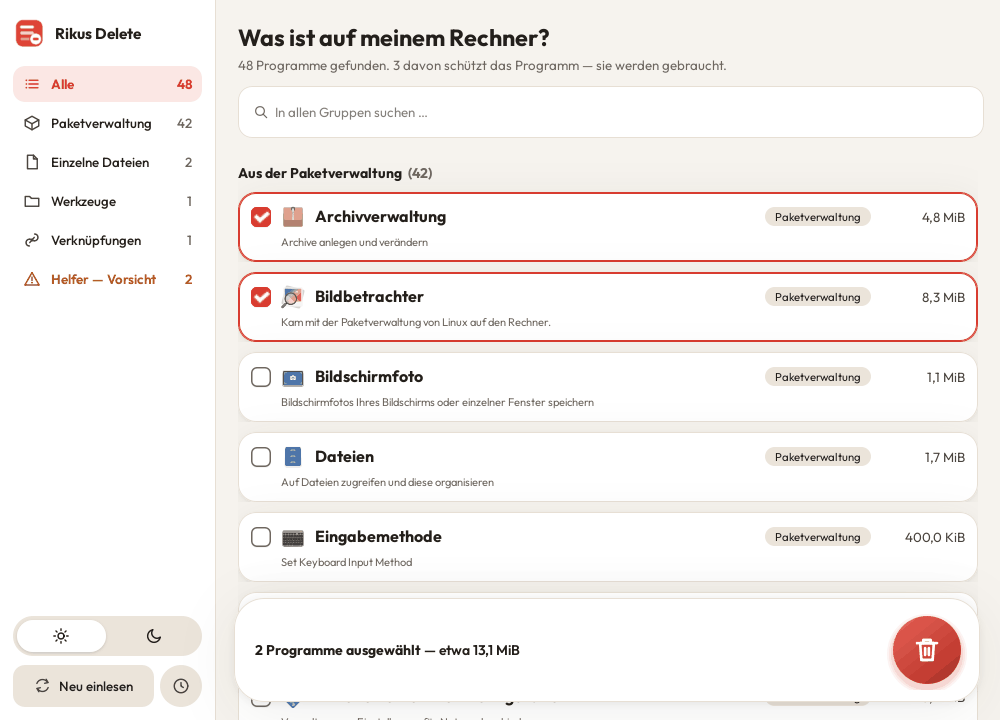Image resolution: width=1000 pixels, height=720 pixels.
Task: Click the 4,8 MiB size value
Action: [943, 217]
